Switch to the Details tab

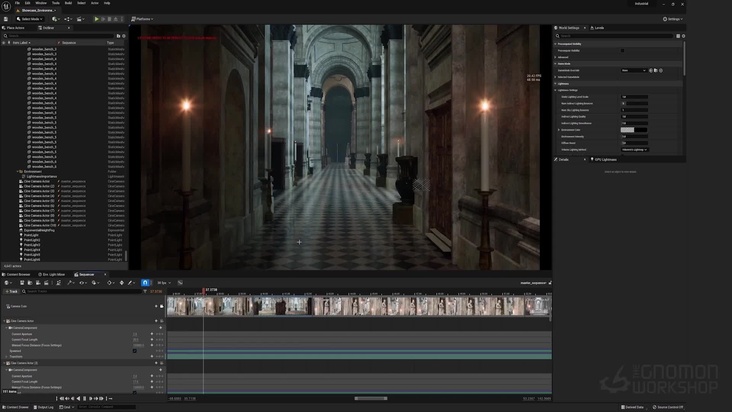563,160
